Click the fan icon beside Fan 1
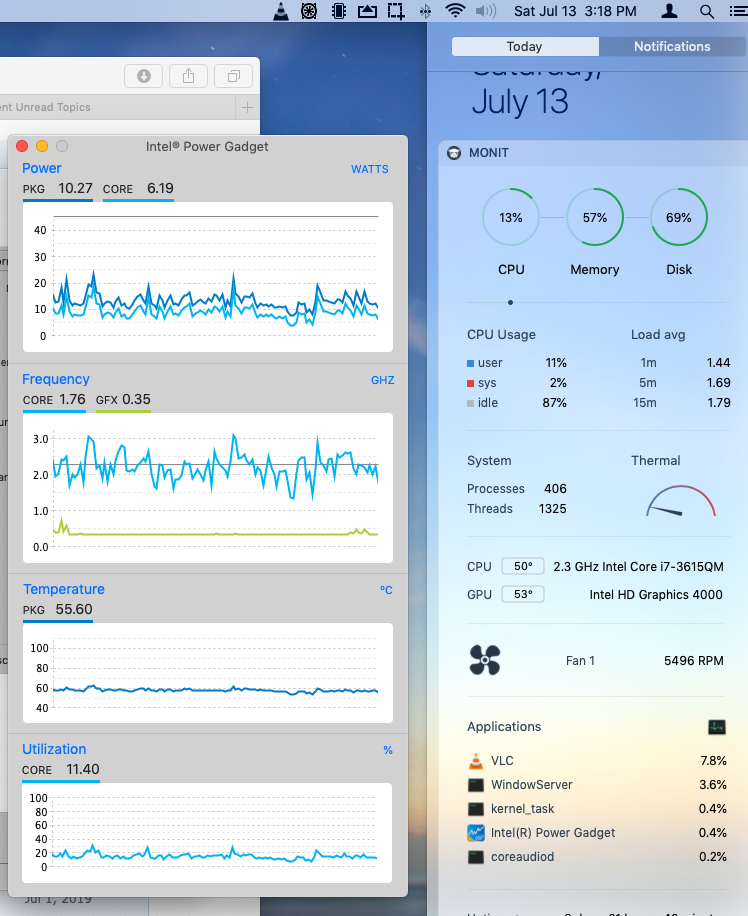This screenshot has height=916, width=748. pos(485,660)
